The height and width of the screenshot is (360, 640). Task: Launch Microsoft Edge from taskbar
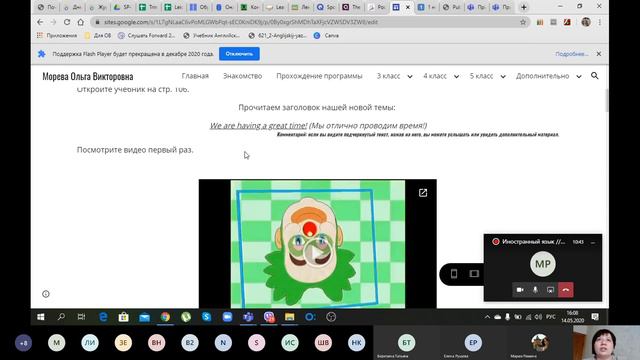point(103,317)
